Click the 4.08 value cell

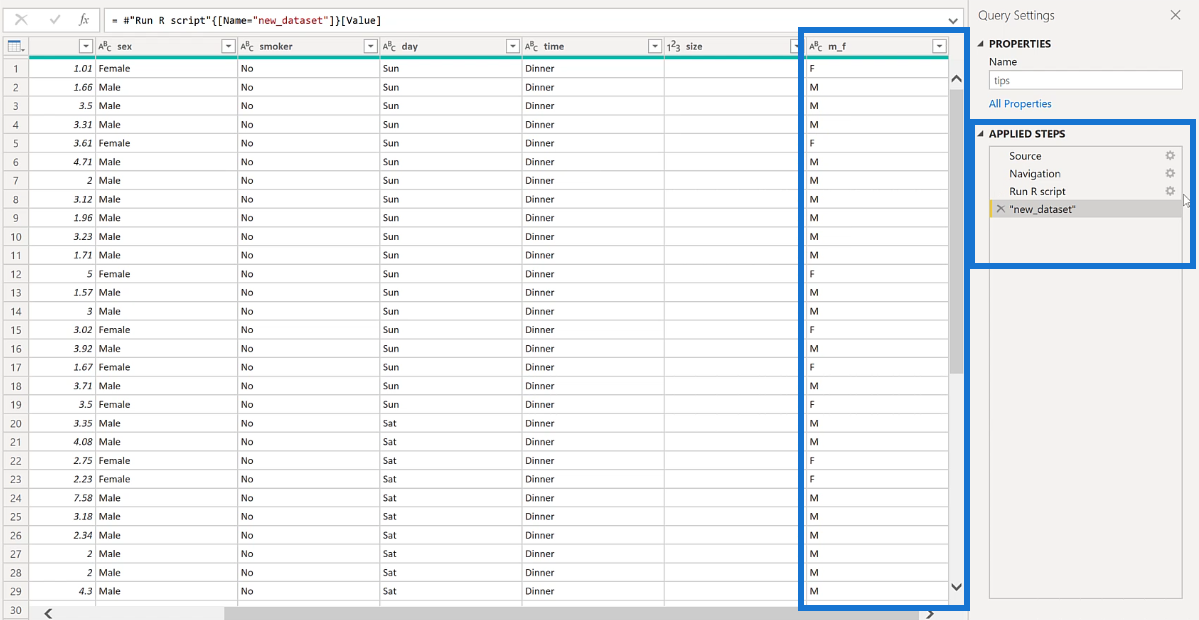point(63,441)
